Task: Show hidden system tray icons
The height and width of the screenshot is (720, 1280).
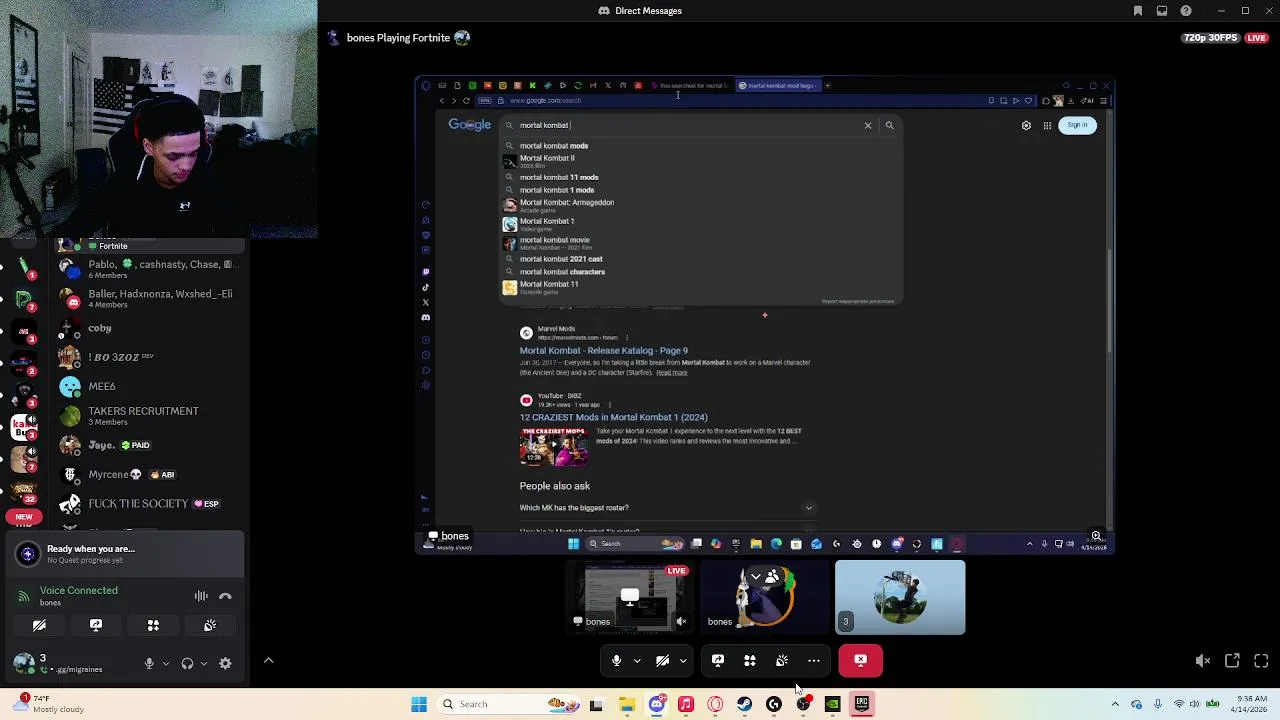Action: point(1115,704)
